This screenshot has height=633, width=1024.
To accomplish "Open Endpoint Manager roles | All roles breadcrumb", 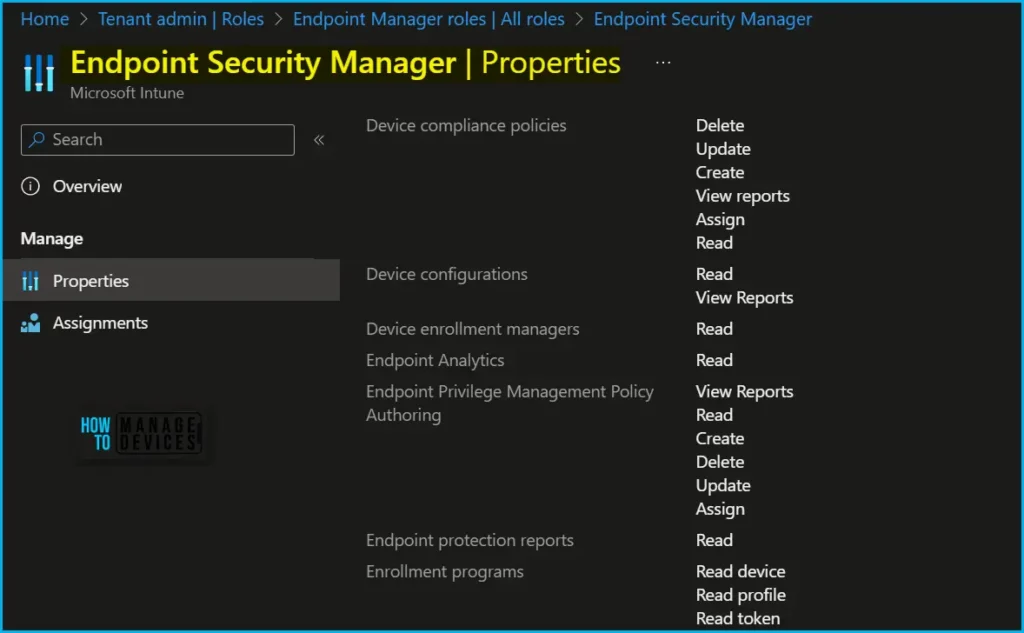I will click(428, 19).
